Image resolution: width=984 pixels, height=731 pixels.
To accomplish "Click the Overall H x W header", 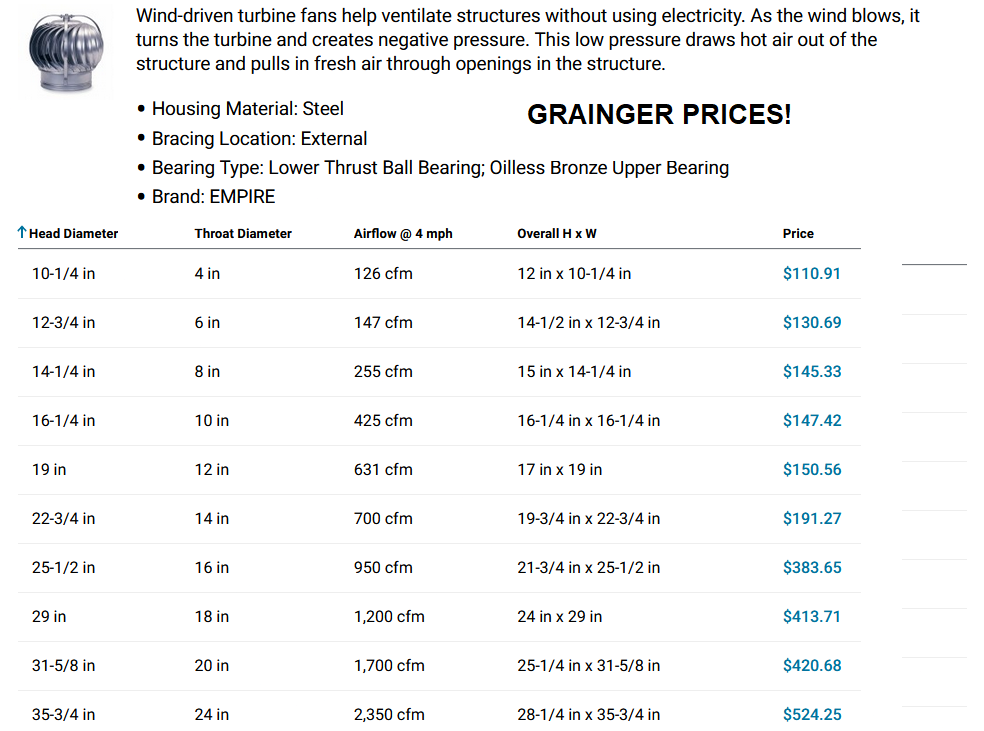I will tap(557, 234).
